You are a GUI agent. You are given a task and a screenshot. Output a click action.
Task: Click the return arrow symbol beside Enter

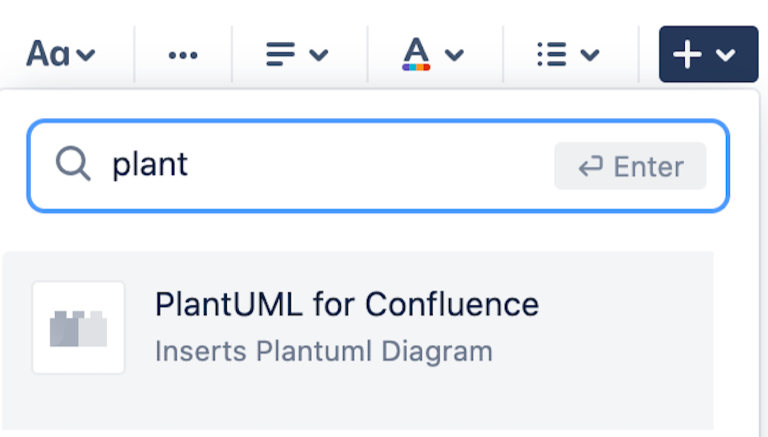tap(590, 166)
